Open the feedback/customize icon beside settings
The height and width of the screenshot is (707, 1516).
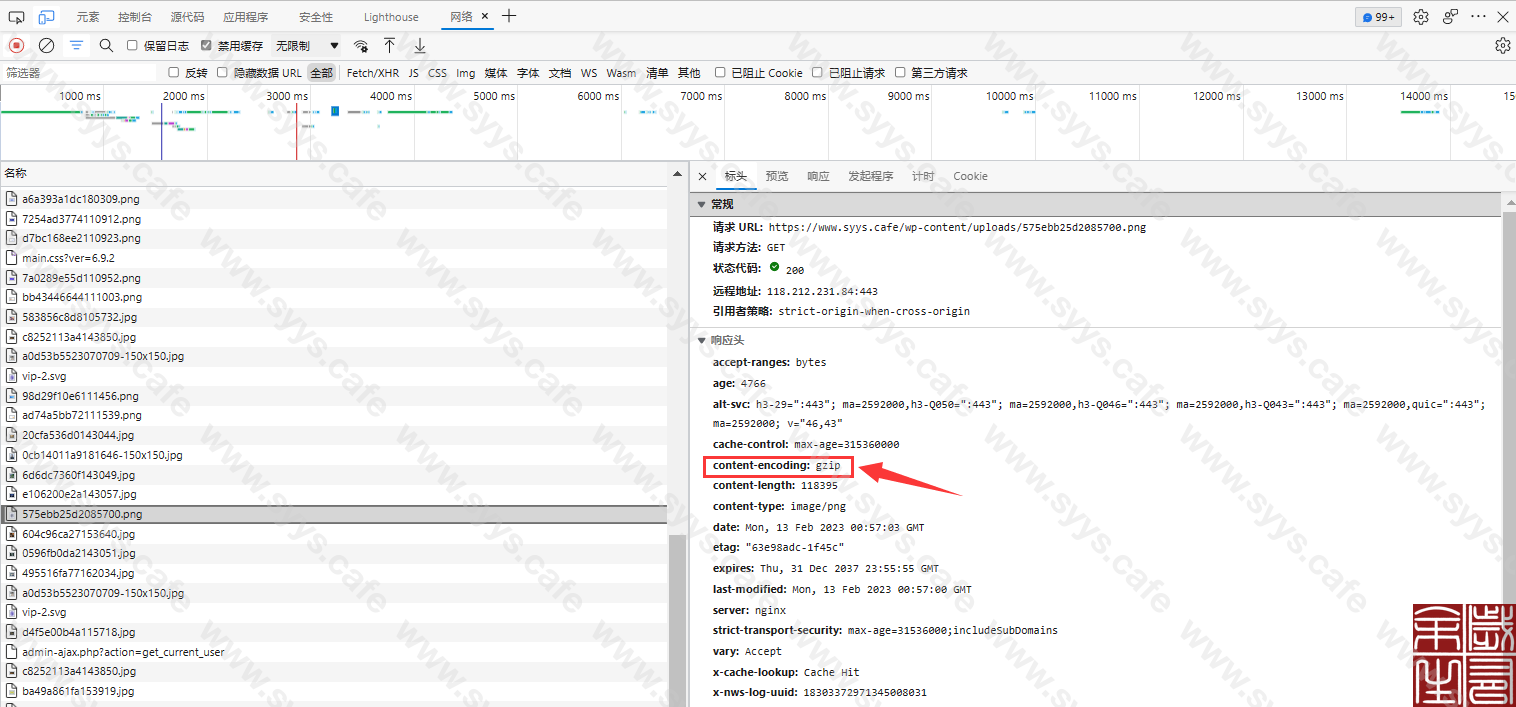point(1450,17)
